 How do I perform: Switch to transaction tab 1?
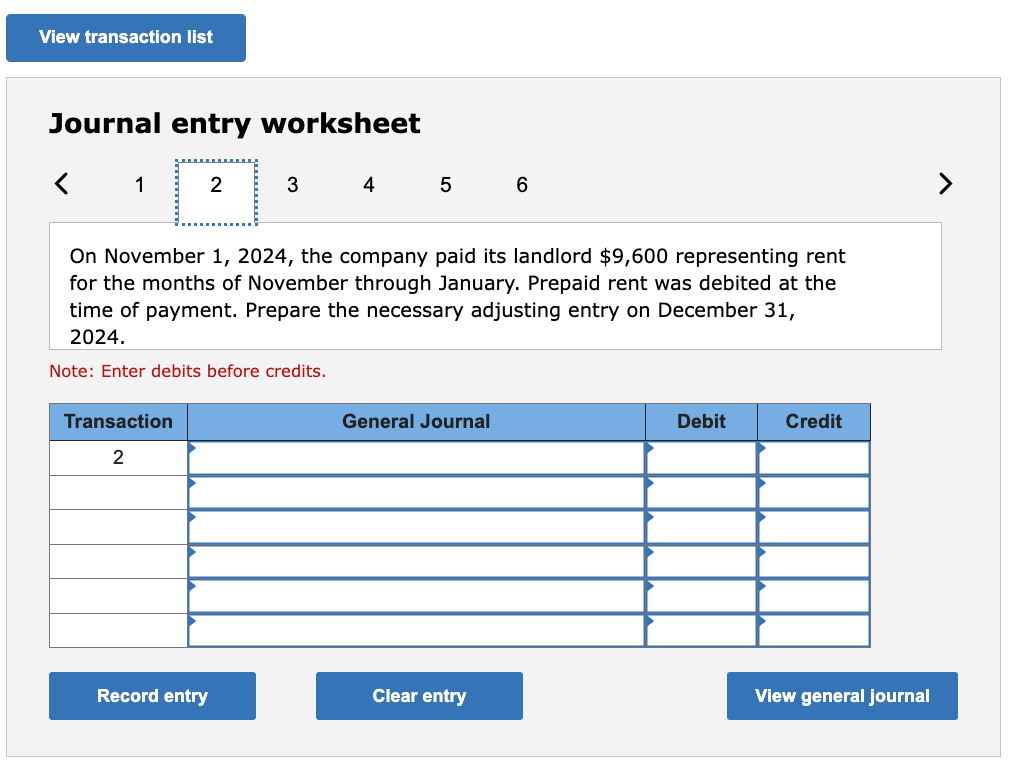pyautogui.click(x=139, y=184)
